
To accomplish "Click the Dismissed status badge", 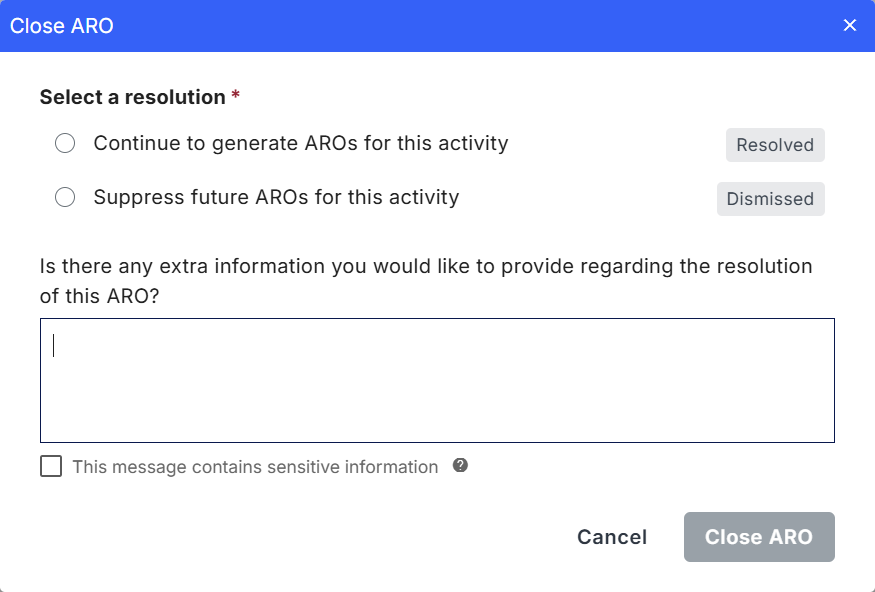I will tap(770, 199).
